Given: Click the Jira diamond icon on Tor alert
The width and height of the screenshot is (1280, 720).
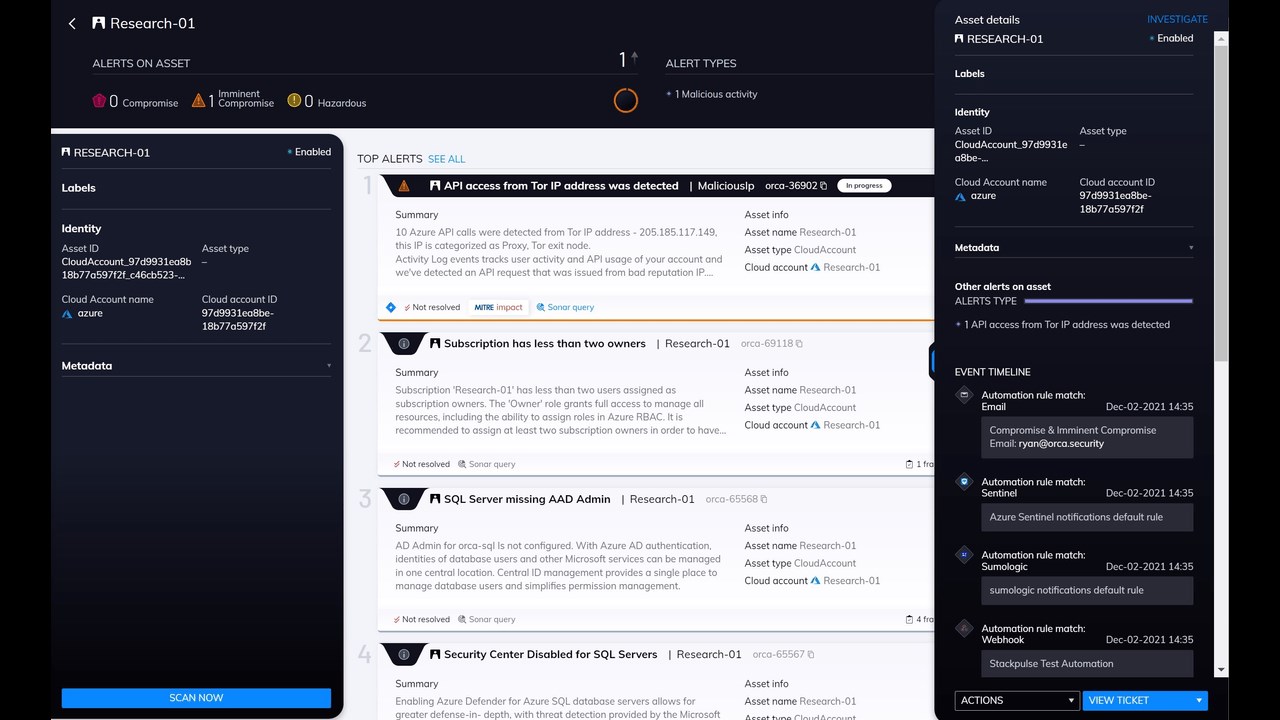Looking at the screenshot, I should tap(391, 307).
